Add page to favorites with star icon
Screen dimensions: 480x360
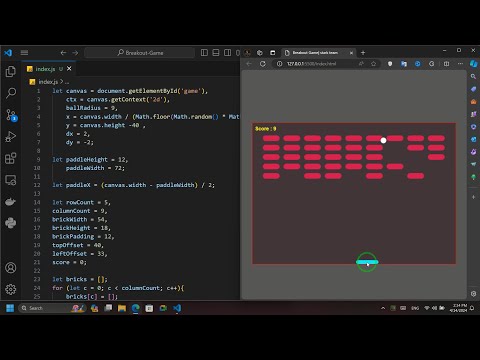(x=374, y=64)
